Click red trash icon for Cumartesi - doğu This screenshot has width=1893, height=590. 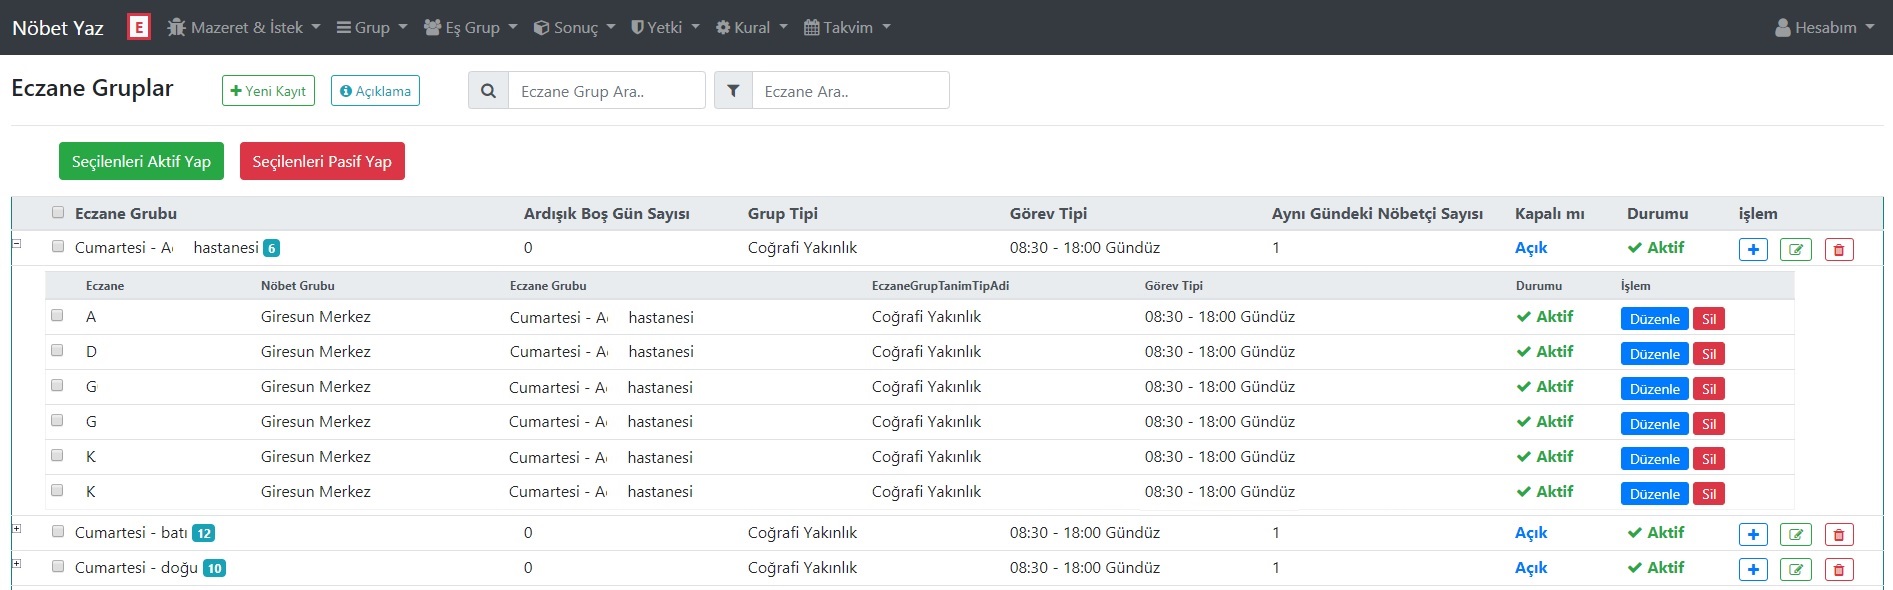coord(1838,569)
